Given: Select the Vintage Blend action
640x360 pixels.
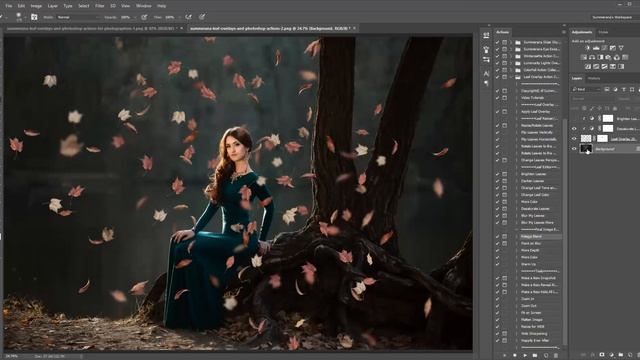Looking at the screenshot, I should [x=531, y=236].
